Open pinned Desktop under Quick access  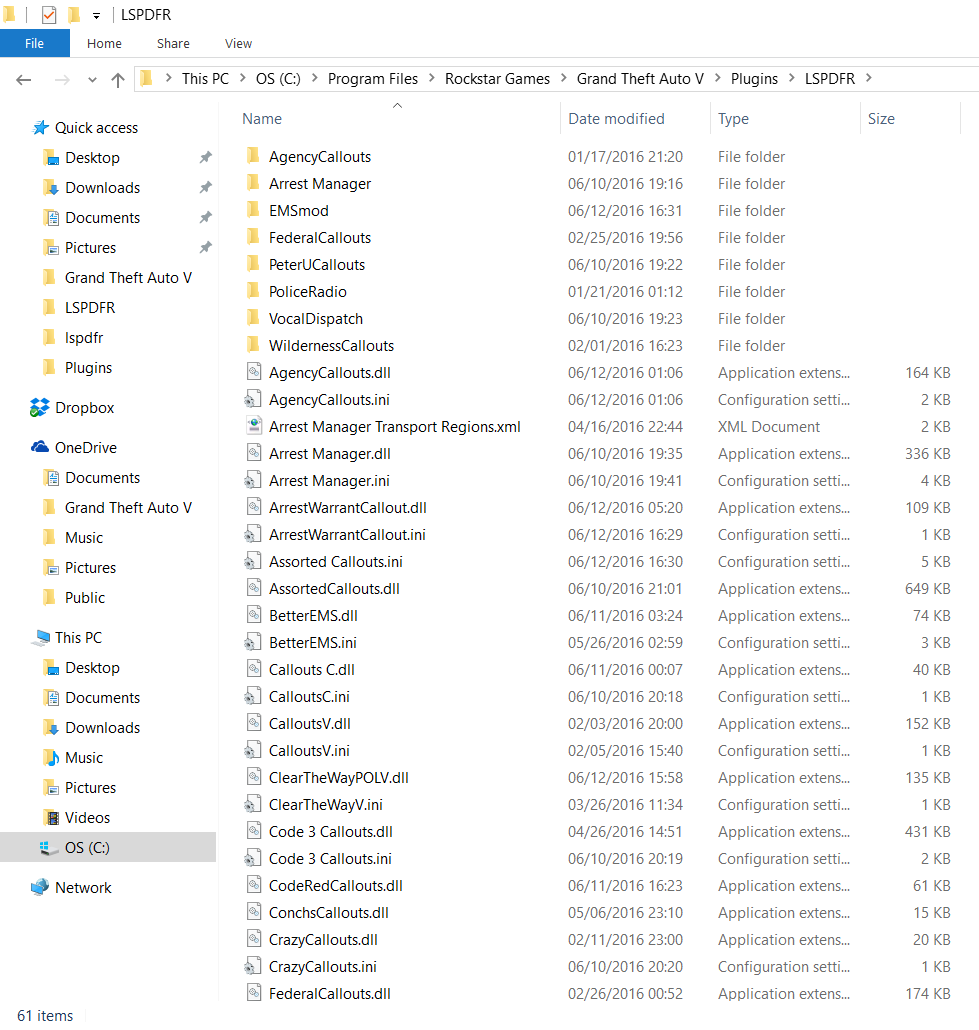pyautogui.click(x=92, y=158)
